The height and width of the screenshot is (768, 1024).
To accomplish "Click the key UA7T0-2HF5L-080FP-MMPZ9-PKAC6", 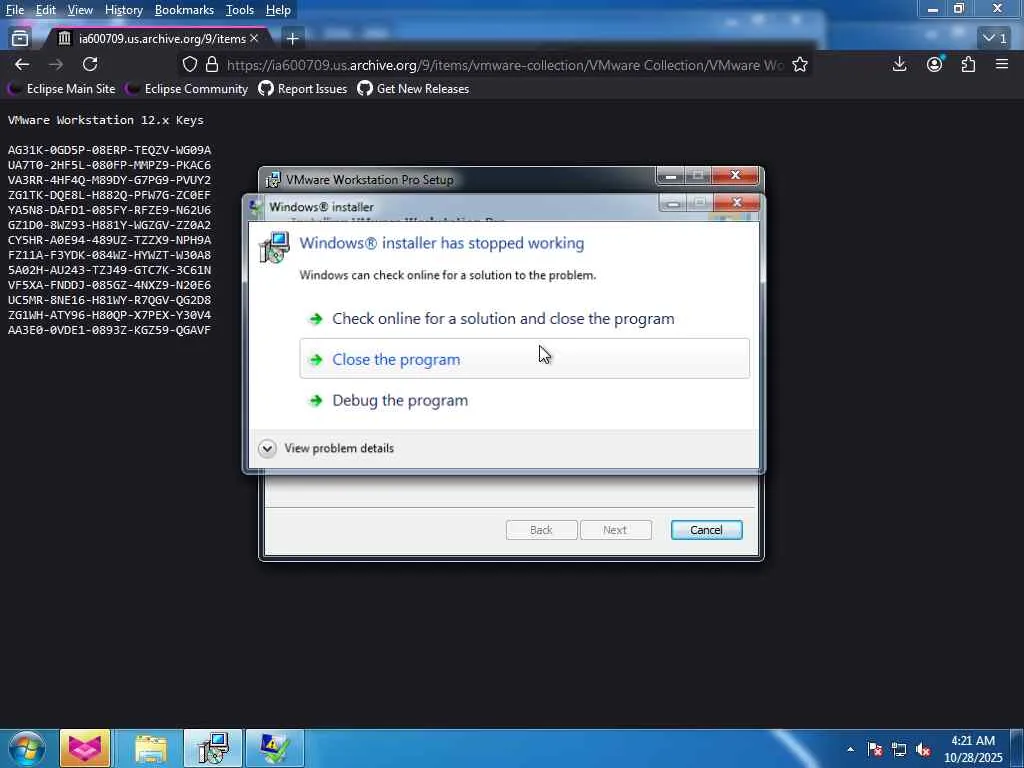I will (x=110, y=165).
